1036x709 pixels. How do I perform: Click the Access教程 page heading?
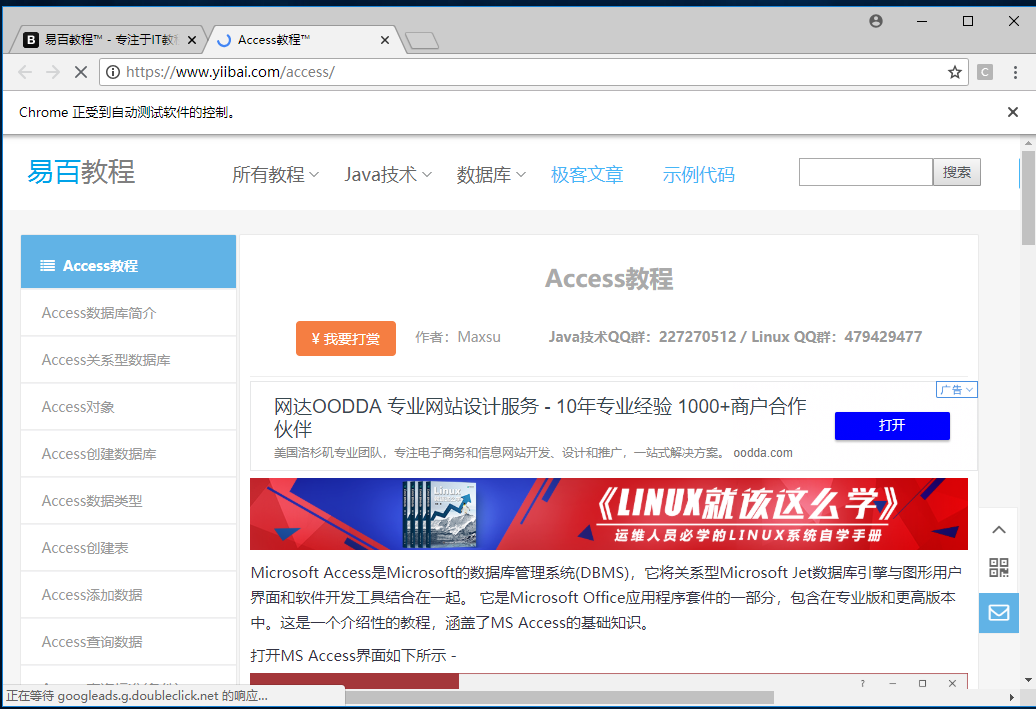click(609, 278)
